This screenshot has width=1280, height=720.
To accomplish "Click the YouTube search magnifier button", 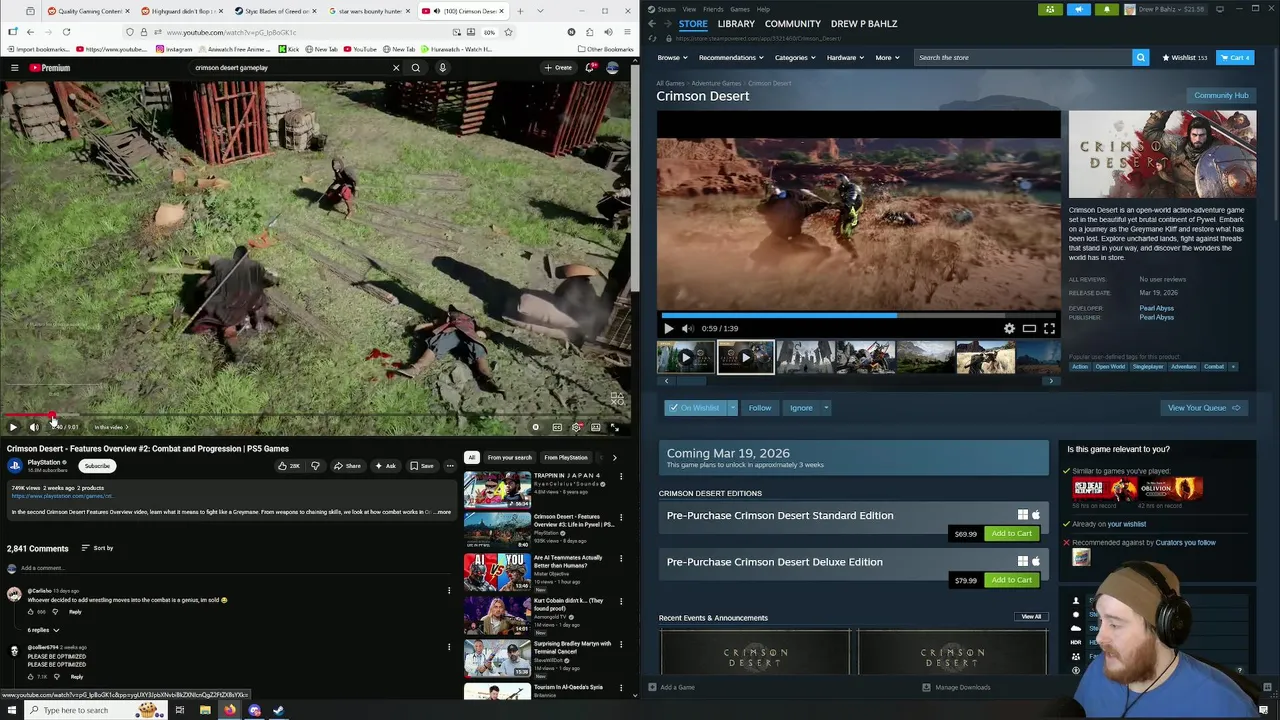I will click(x=416, y=68).
